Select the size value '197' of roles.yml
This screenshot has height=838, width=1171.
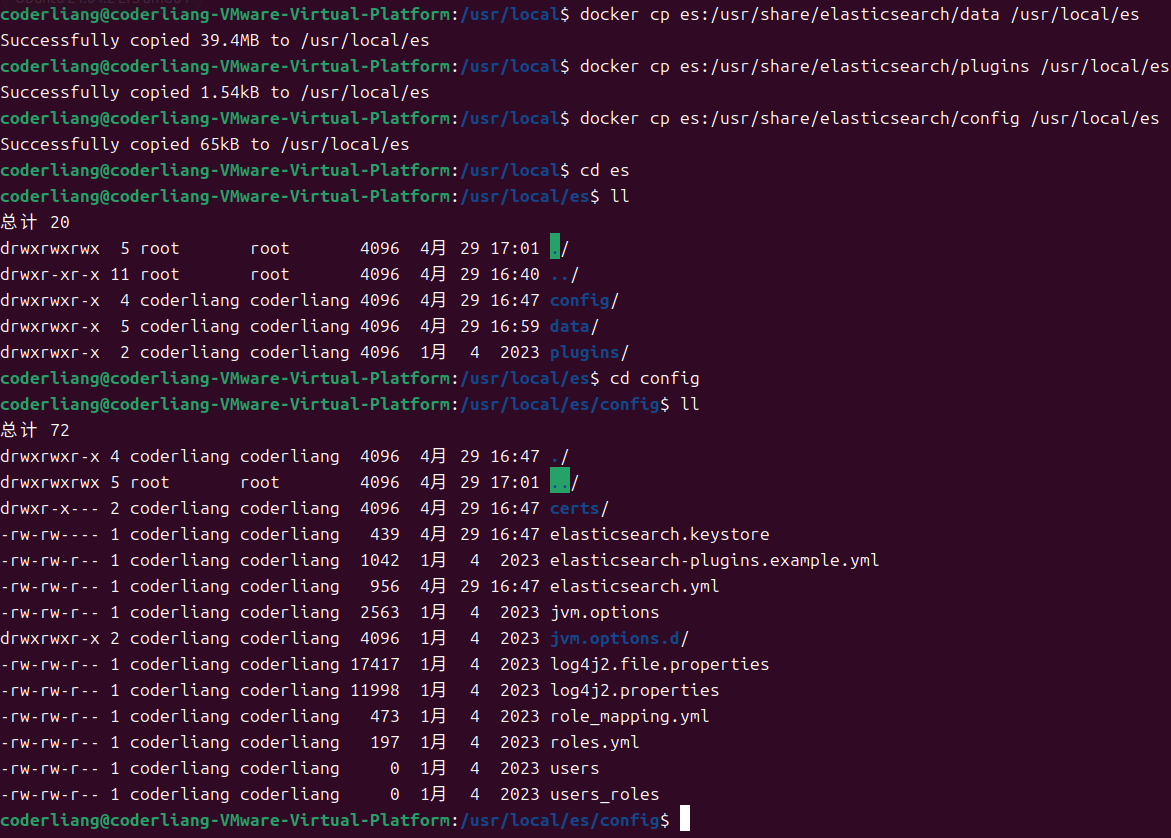tap(385, 743)
